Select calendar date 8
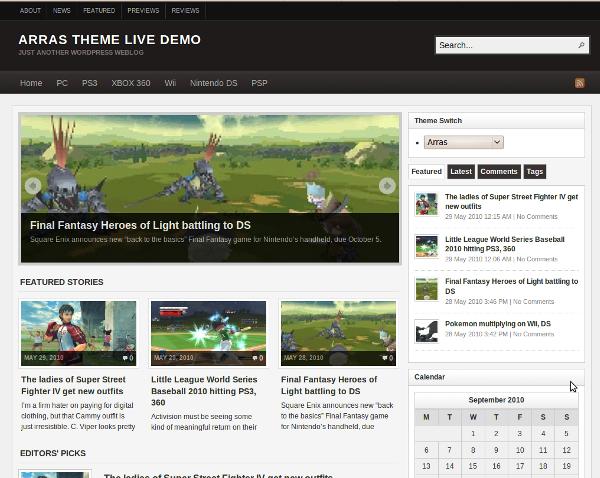This screenshot has height=478, width=600. click(473, 450)
